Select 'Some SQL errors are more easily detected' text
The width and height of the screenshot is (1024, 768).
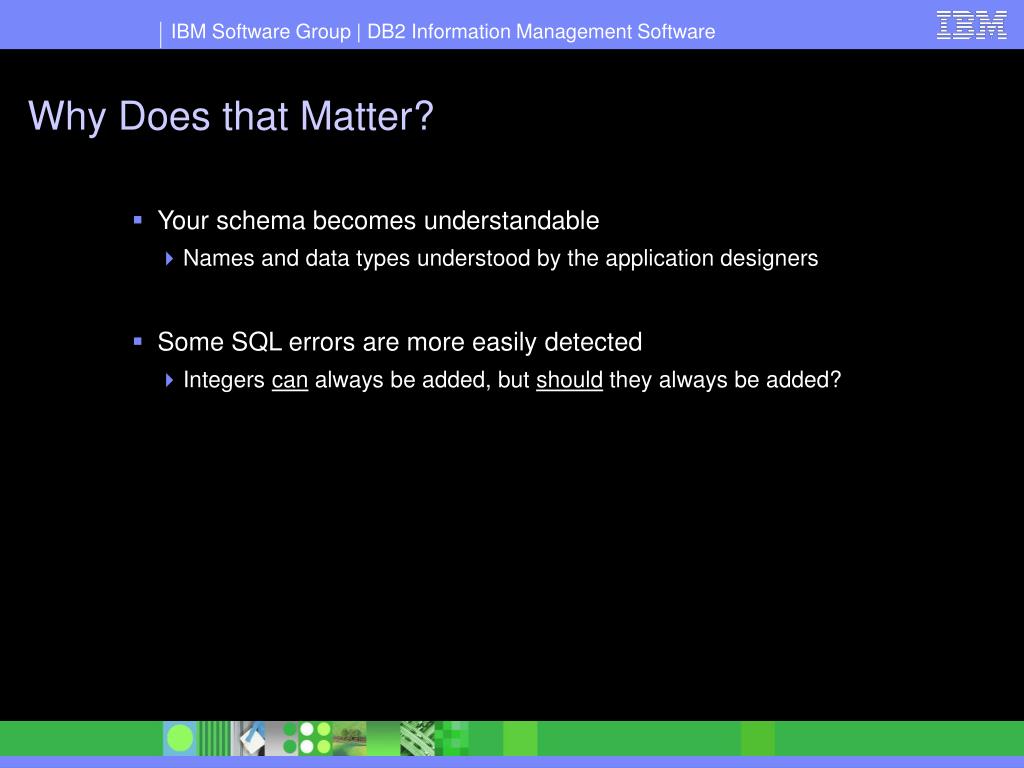[x=400, y=342]
